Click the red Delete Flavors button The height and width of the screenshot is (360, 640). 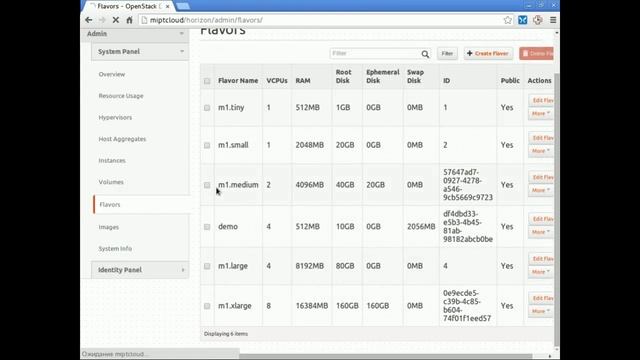tap(536, 53)
